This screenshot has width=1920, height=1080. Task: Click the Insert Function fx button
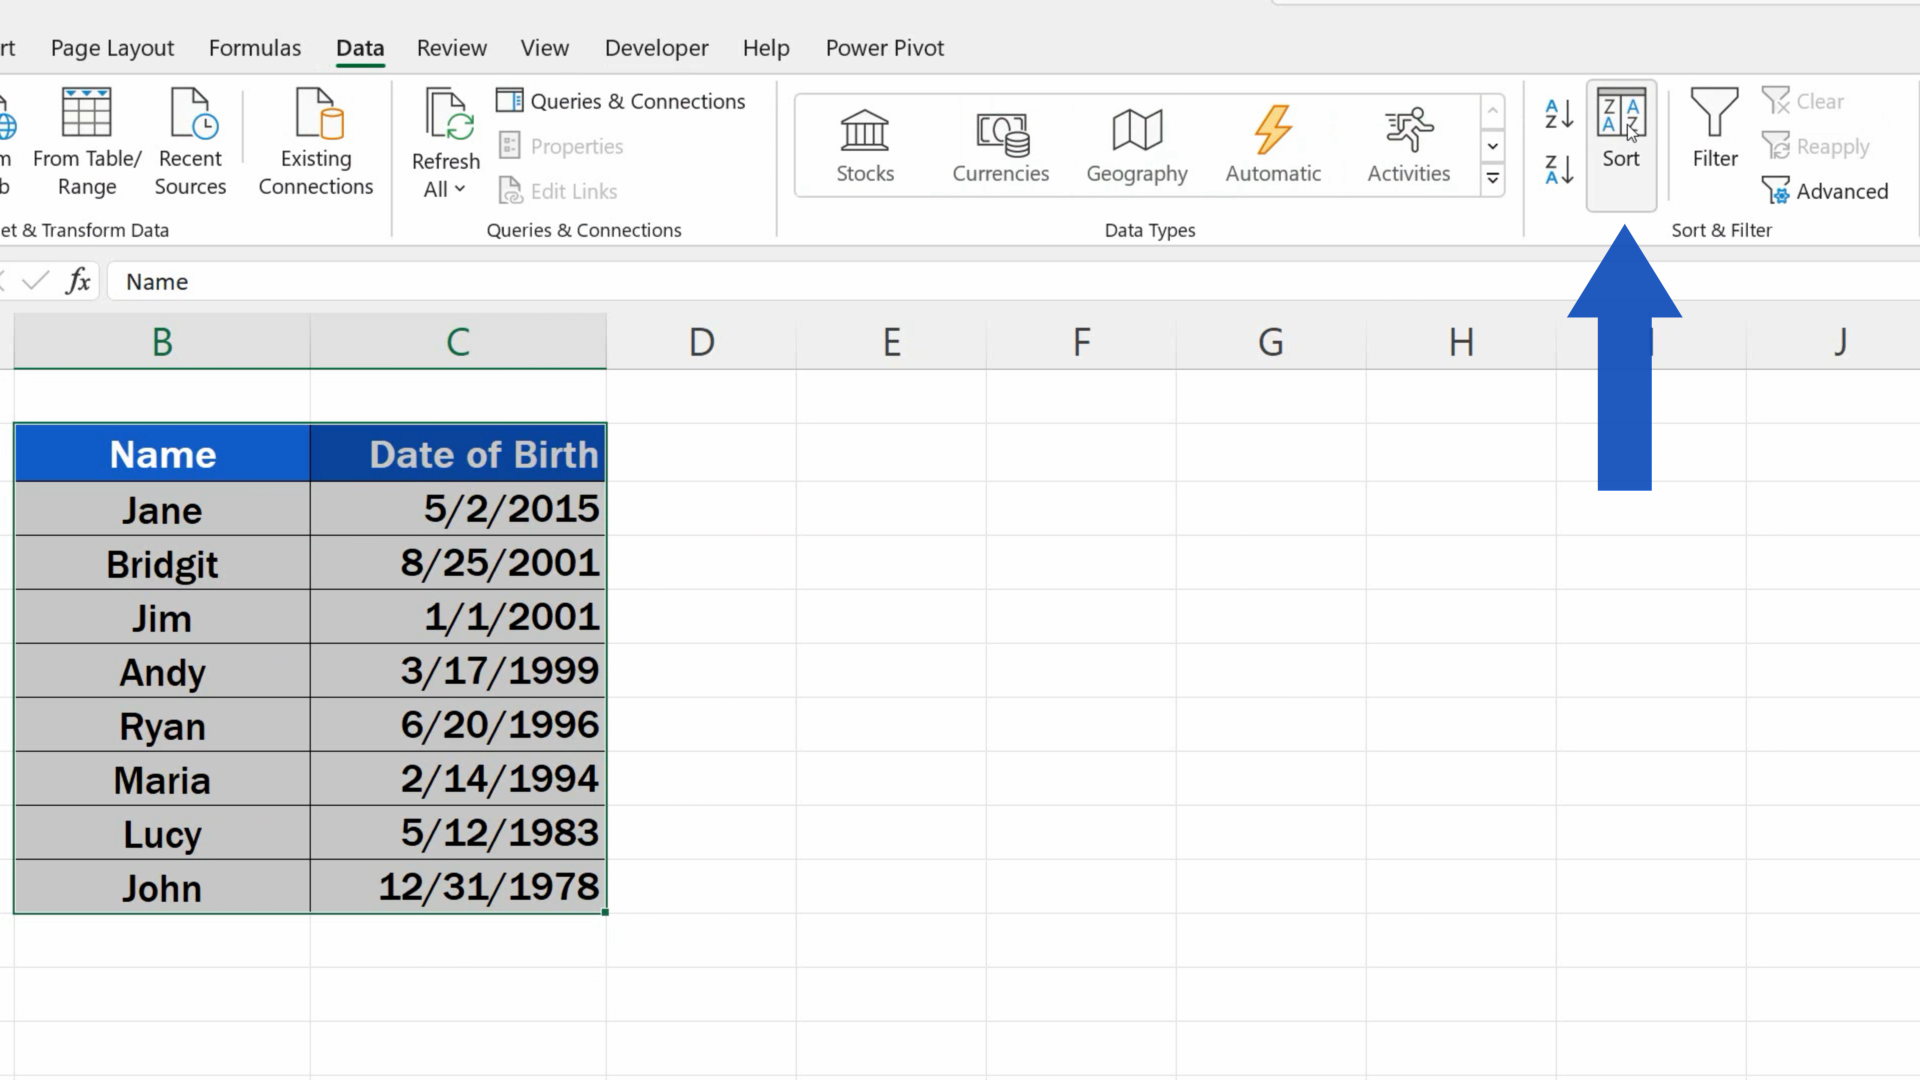point(78,281)
